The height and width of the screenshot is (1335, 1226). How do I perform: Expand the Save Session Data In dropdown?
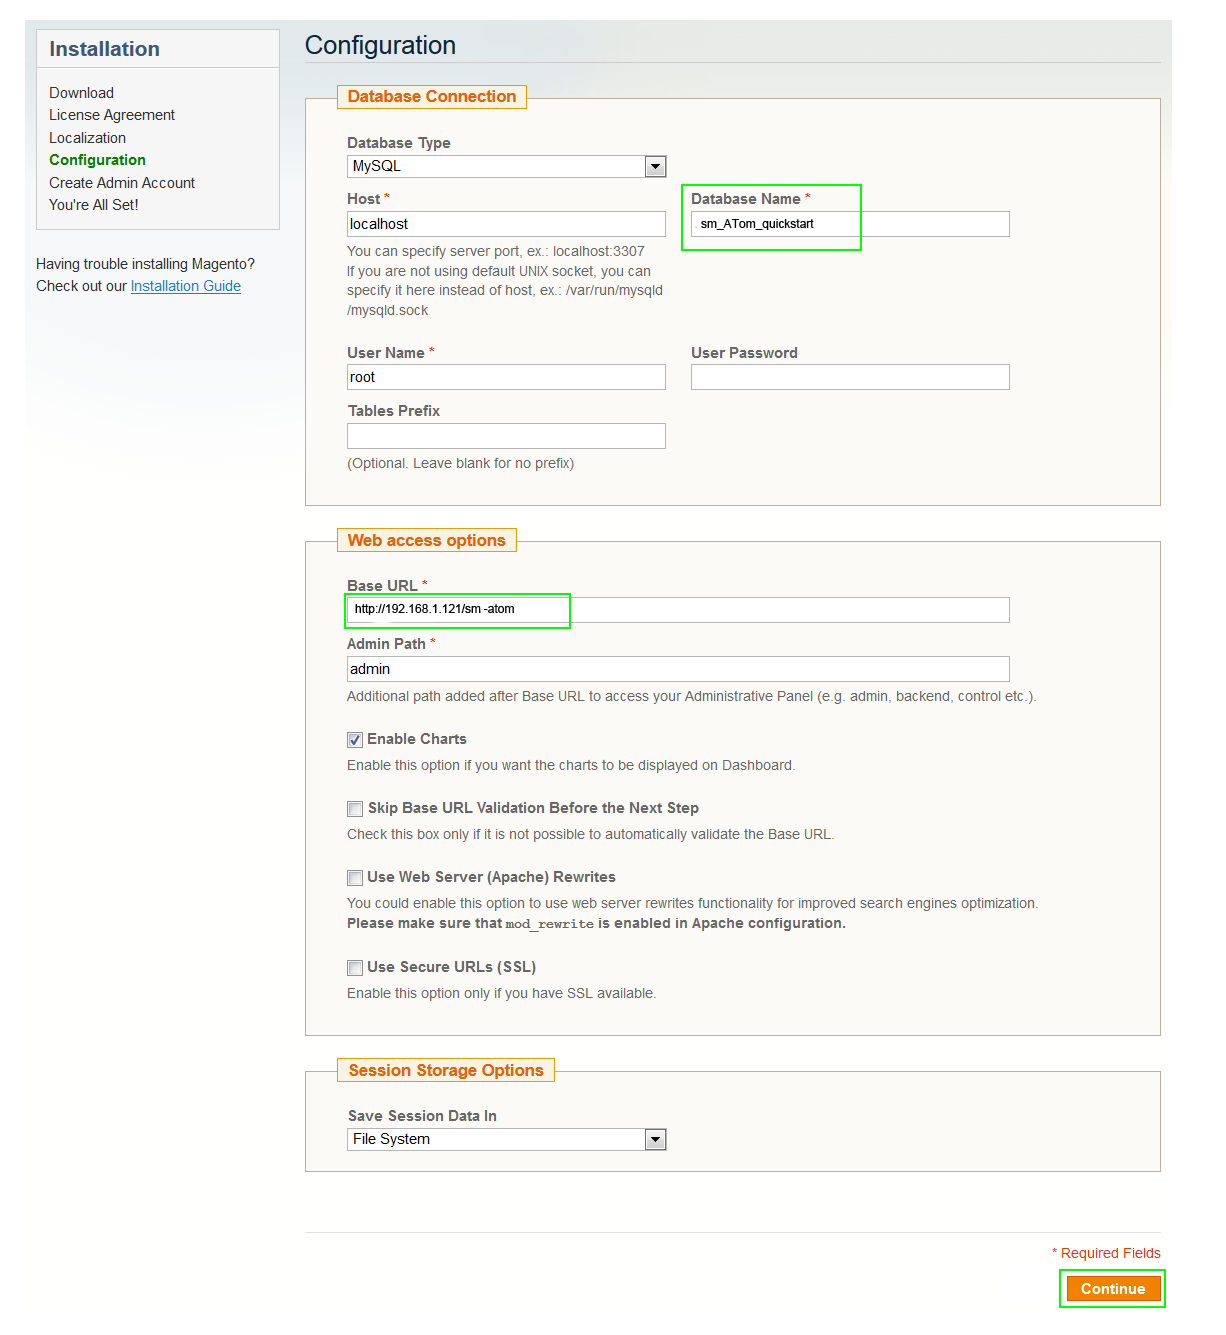point(655,1140)
